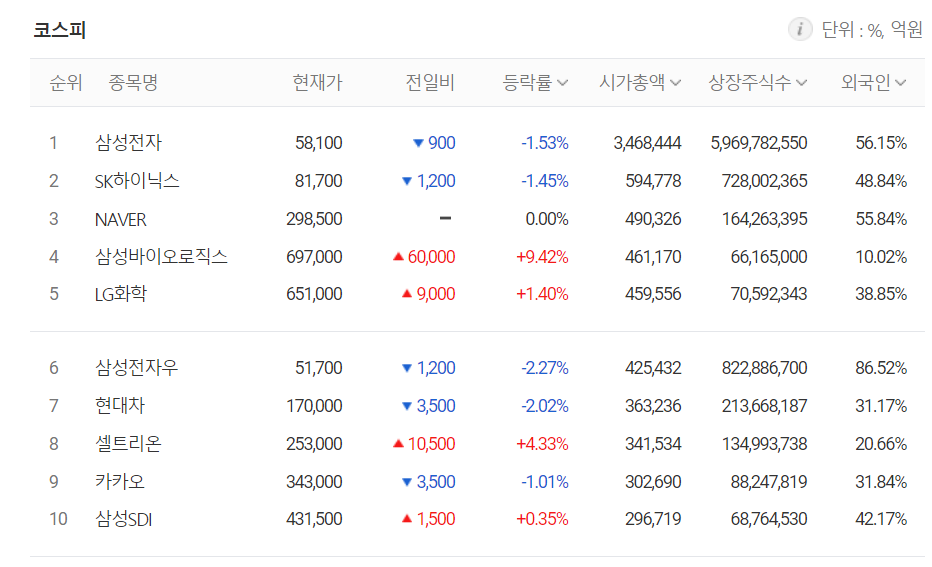Click foreign ownership 56.15%

click(881, 143)
